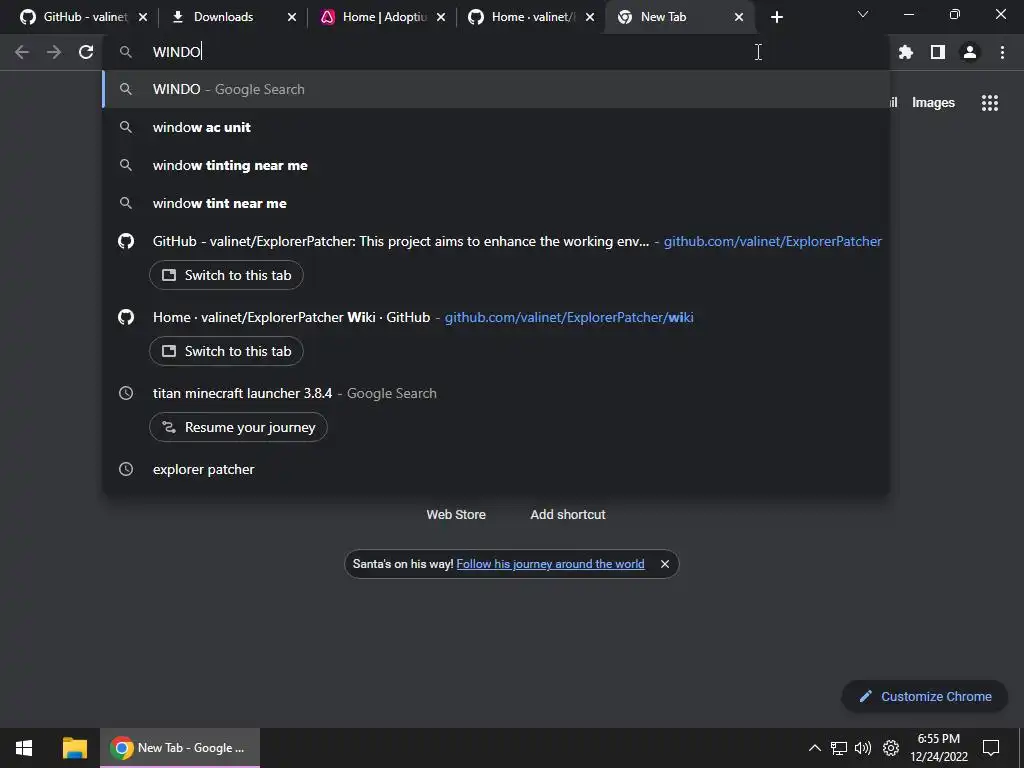Open File Explorer from the taskbar

(x=74, y=748)
